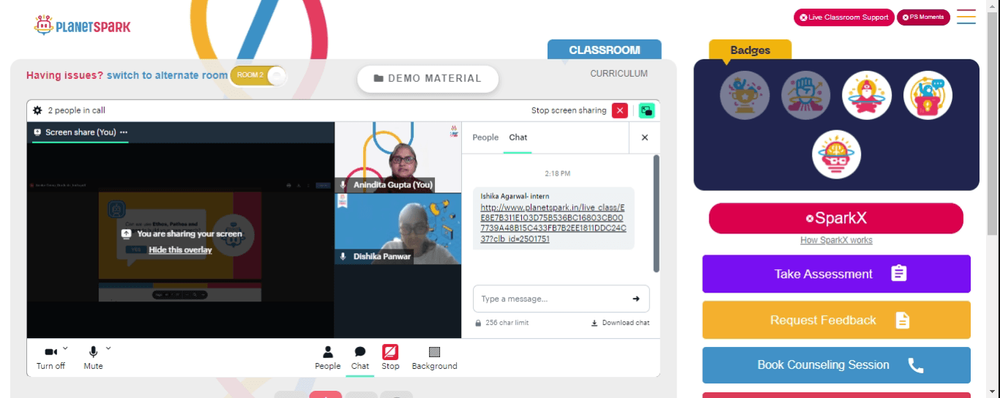Click Request Feedback button
This screenshot has height=398, width=1000.
coord(836,320)
